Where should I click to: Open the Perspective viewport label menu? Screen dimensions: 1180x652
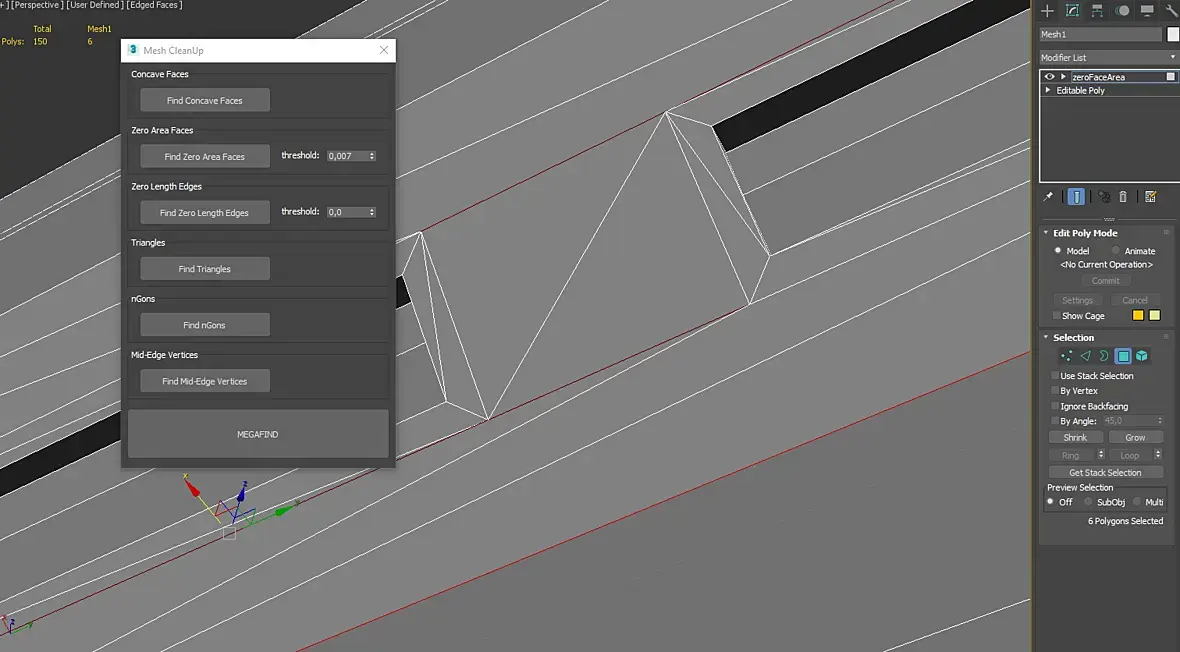pyautogui.click(x=35, y=5)
